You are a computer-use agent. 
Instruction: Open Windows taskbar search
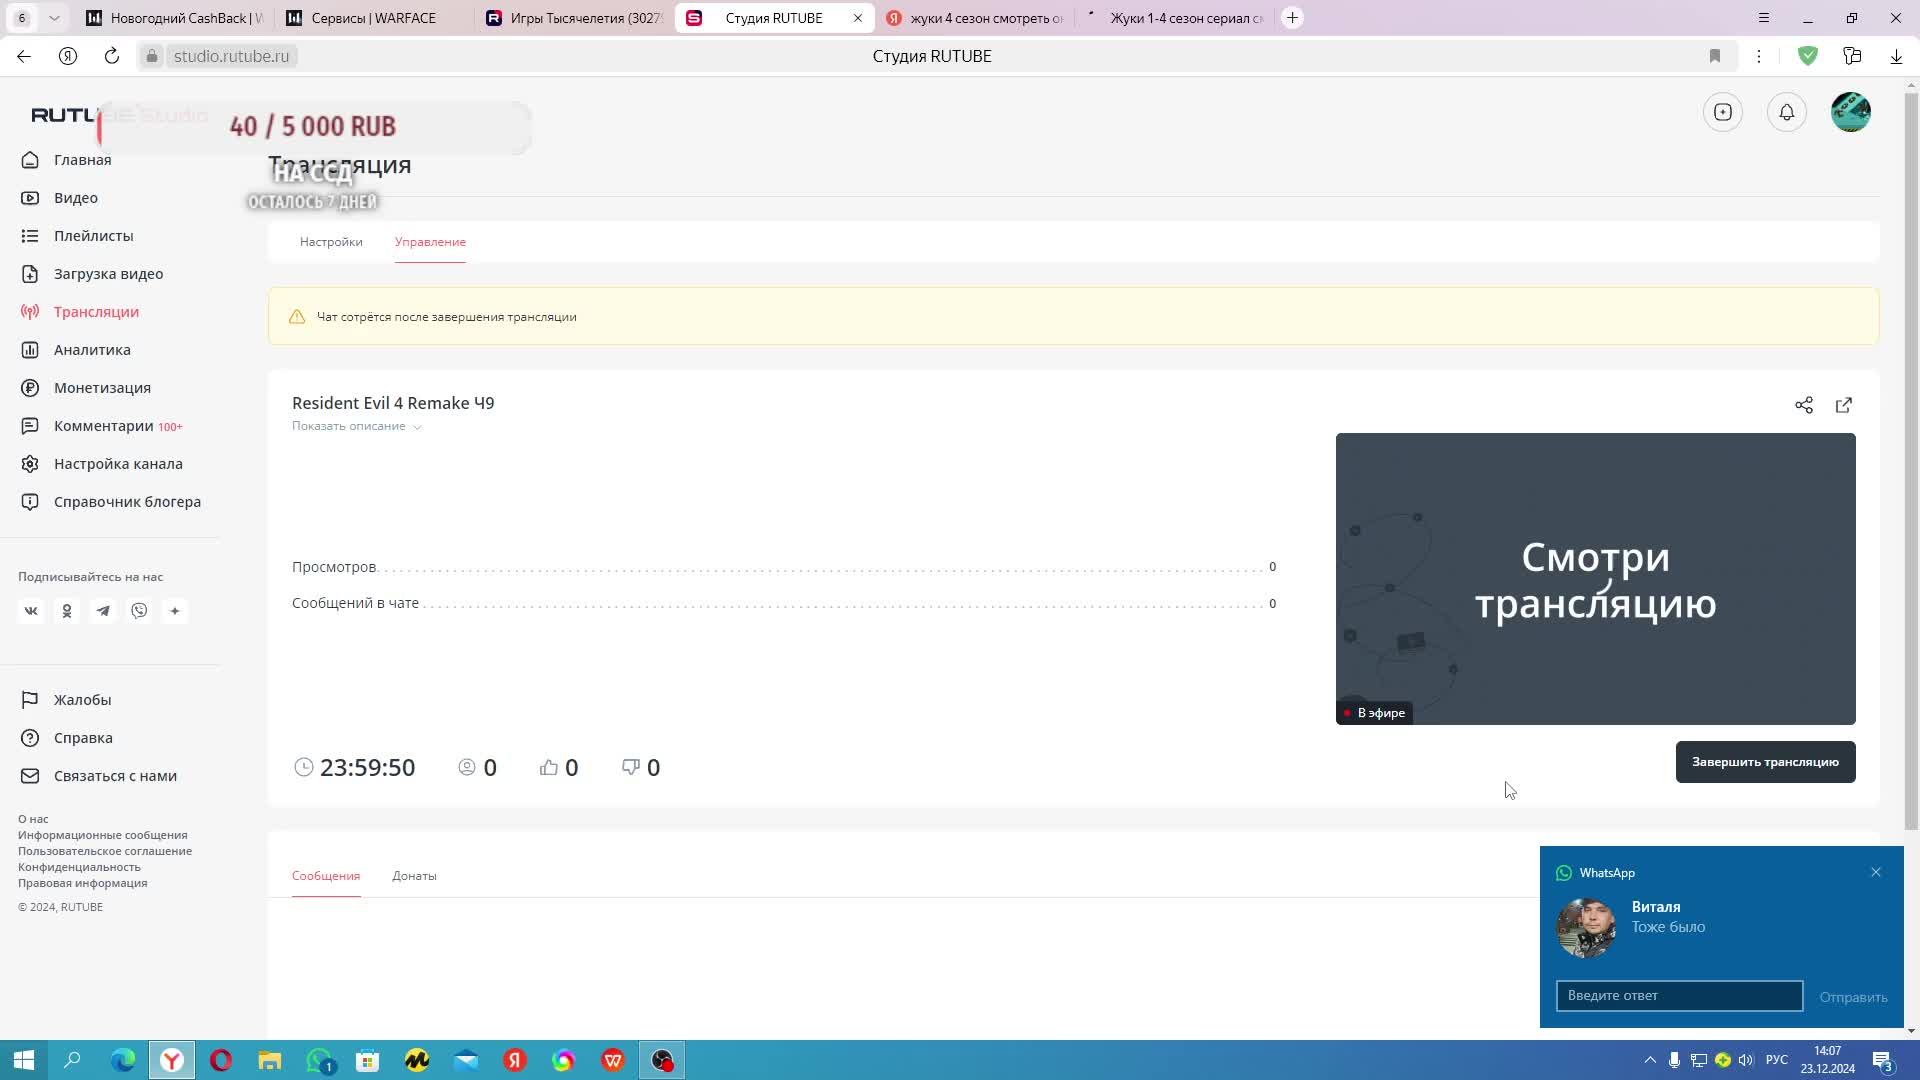tap(72, 1060)
